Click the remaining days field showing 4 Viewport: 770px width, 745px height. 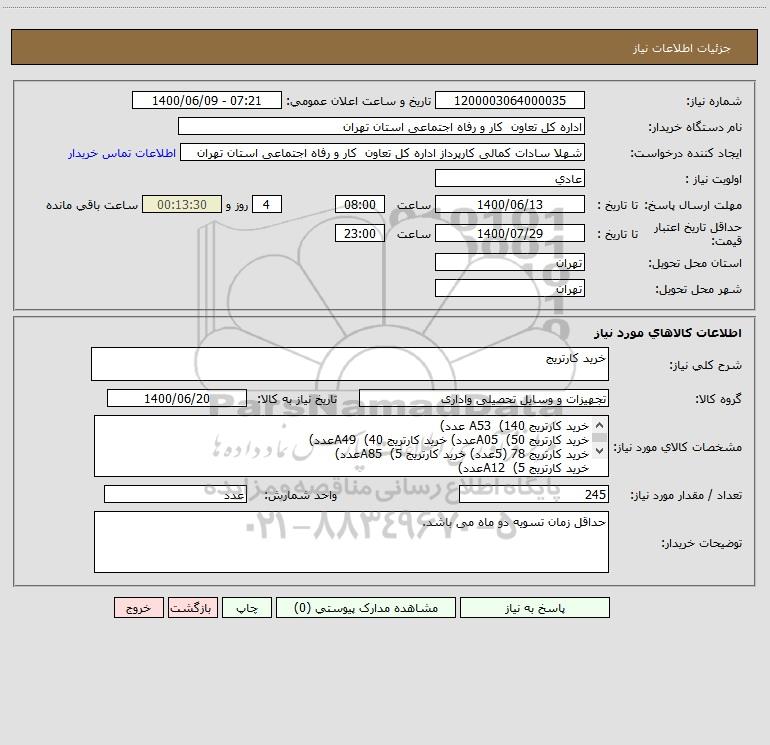click(267, 204)
